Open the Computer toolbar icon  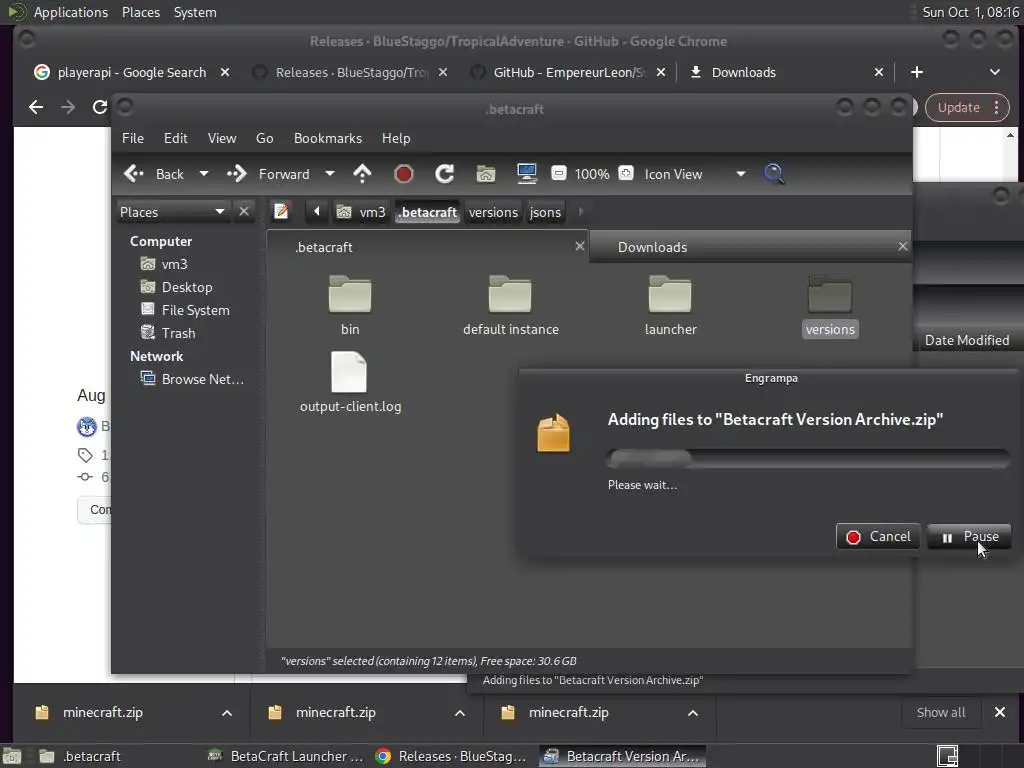[x=526, y=174]
